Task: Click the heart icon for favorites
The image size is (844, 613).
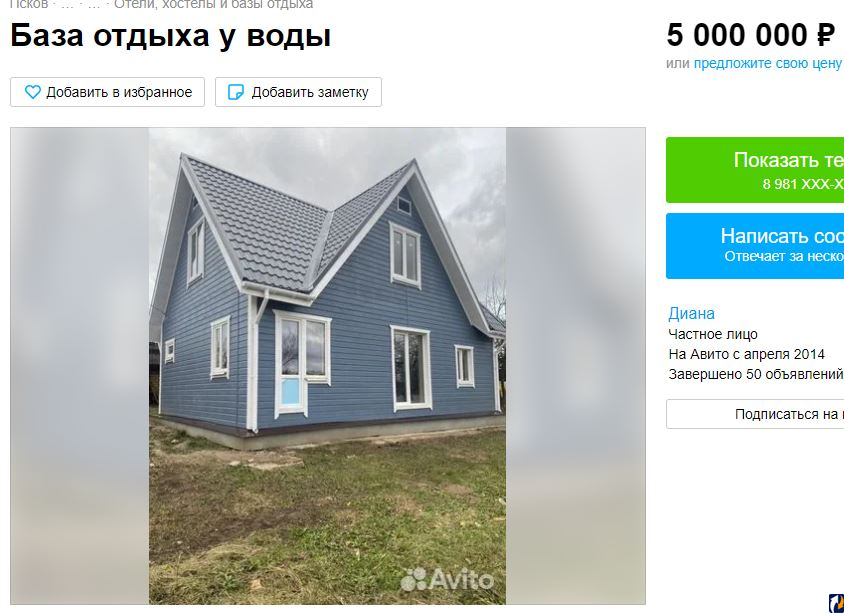Action: tap(32, 92)
